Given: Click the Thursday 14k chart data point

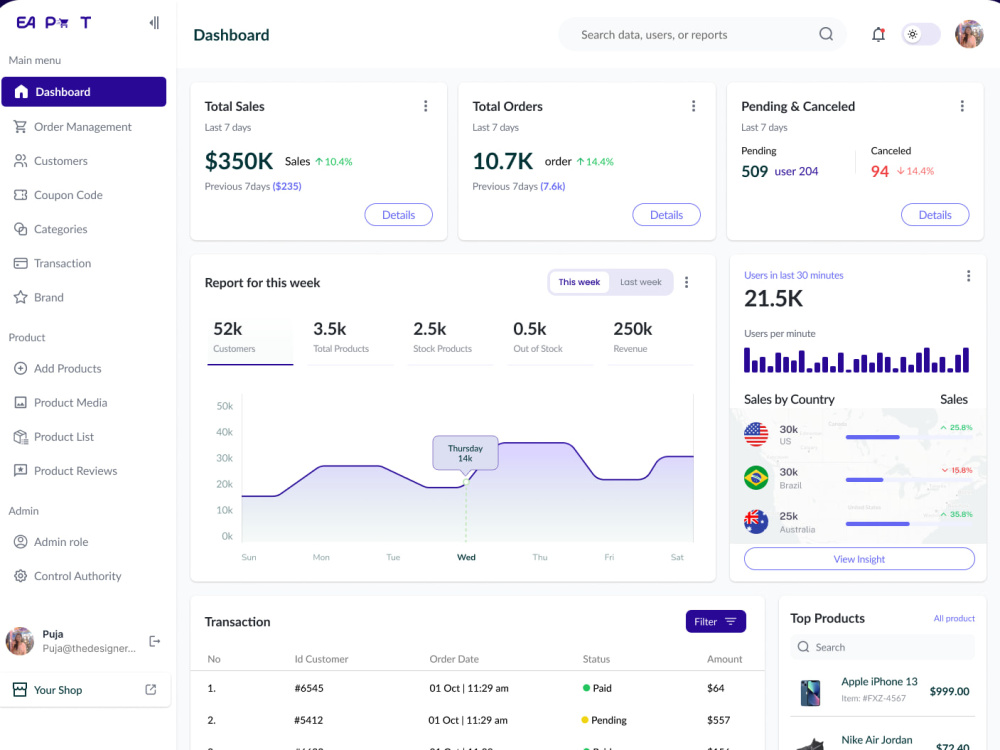Looking at the screenshot, I should point(466,482).
